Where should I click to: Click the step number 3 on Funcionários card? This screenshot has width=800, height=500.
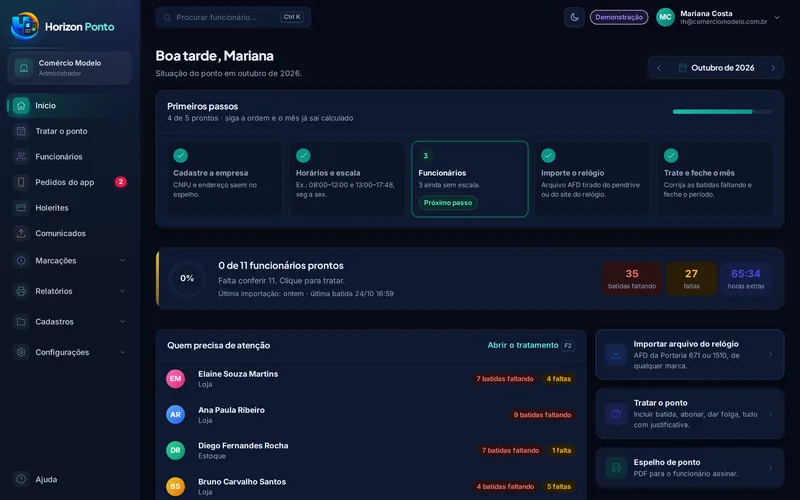point(426,156)
